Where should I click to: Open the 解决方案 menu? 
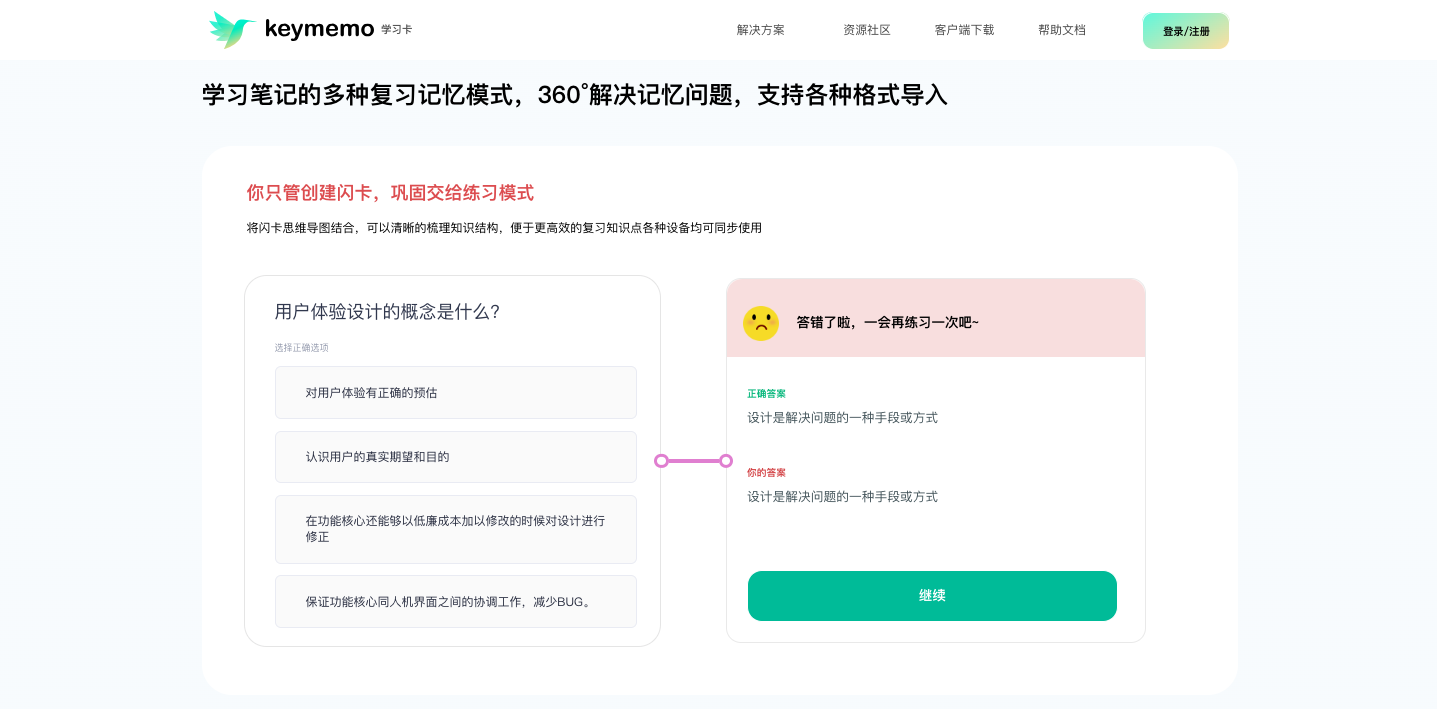pyautogui.click(x=760, y=30)
